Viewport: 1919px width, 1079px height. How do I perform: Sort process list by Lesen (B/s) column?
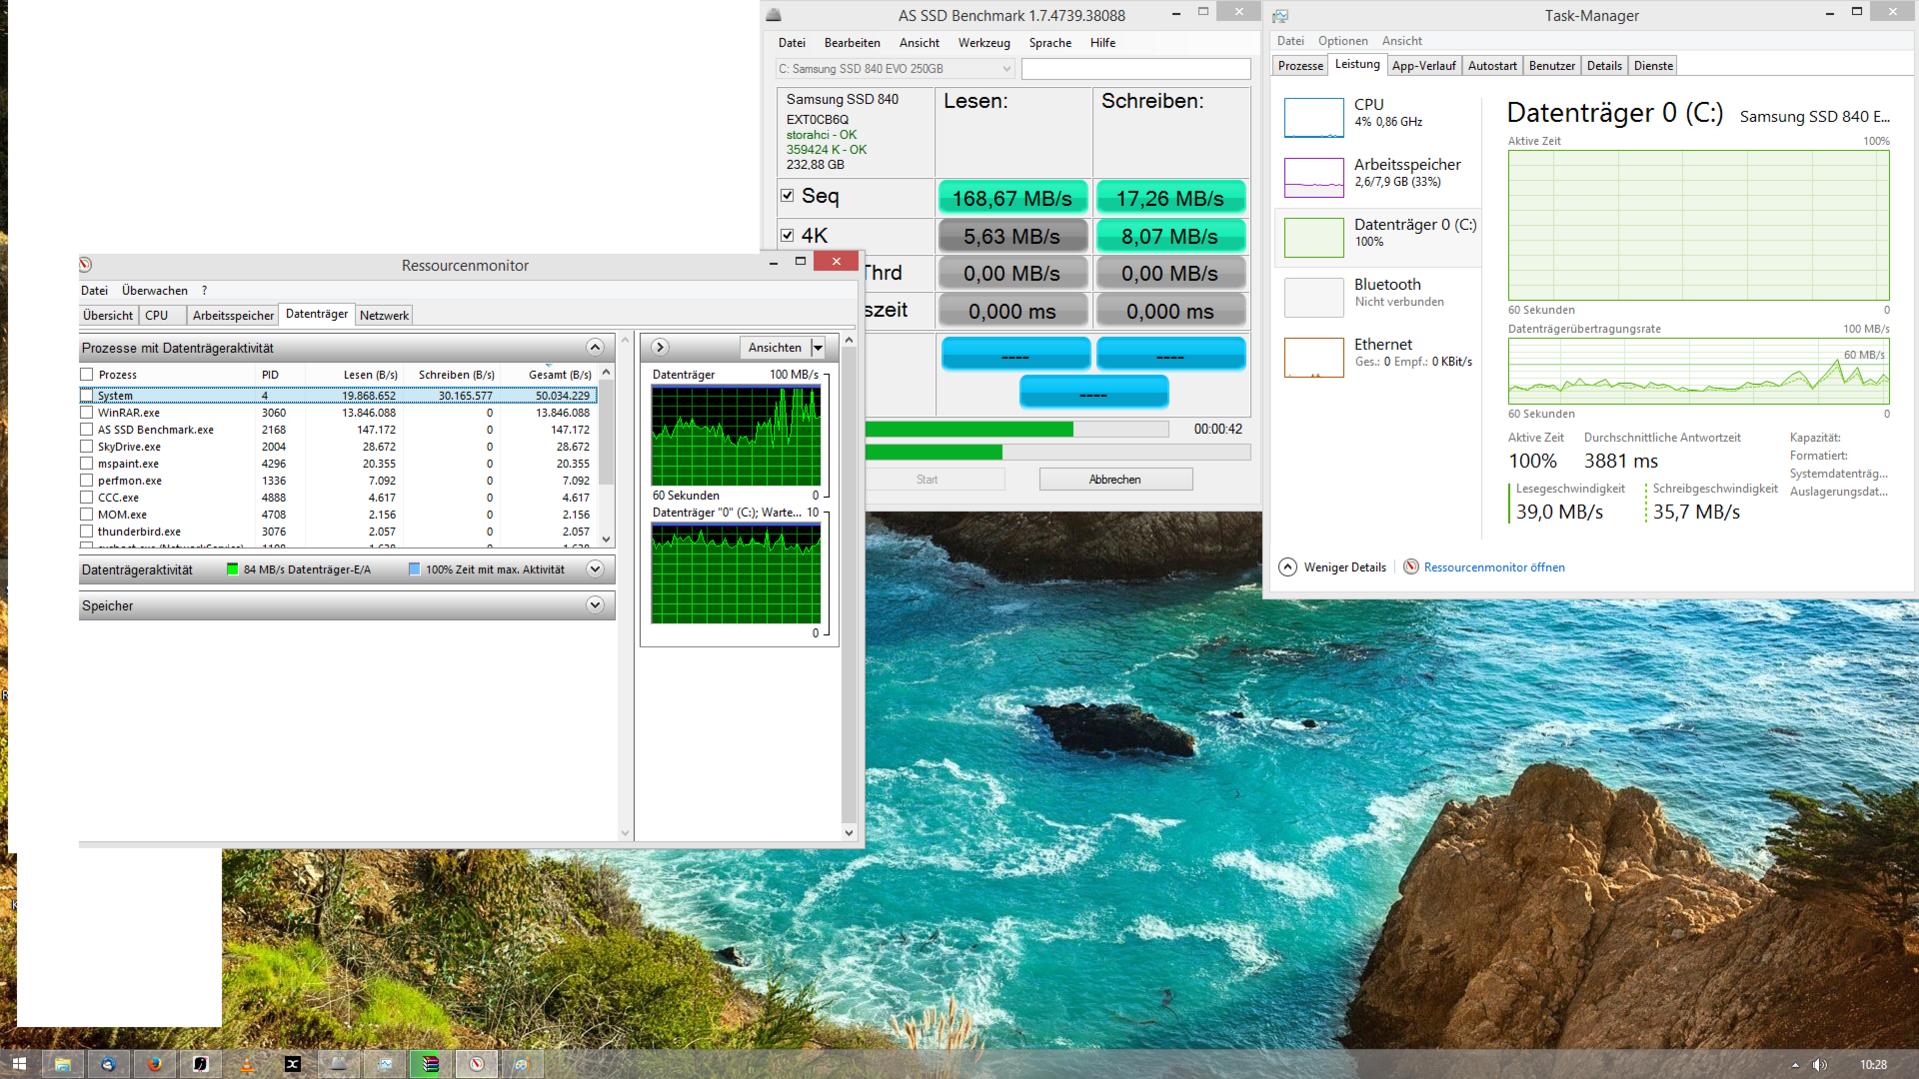click(370, 375)
